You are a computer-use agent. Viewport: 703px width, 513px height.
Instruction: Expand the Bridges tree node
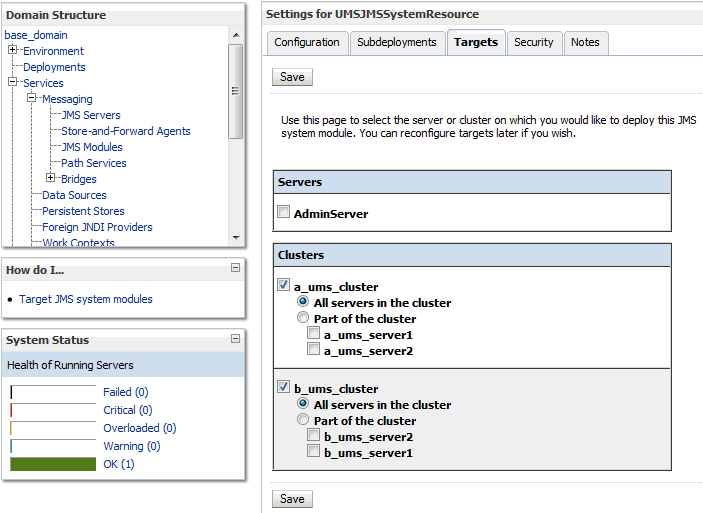coord(51,178)
